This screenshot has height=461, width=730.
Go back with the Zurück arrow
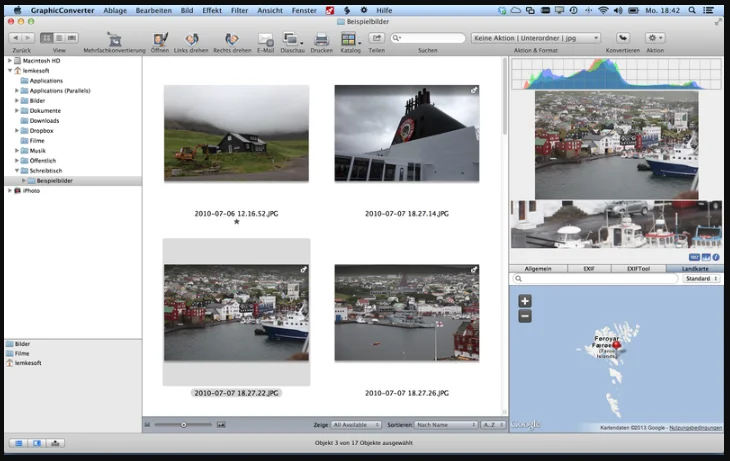[15, 38]
